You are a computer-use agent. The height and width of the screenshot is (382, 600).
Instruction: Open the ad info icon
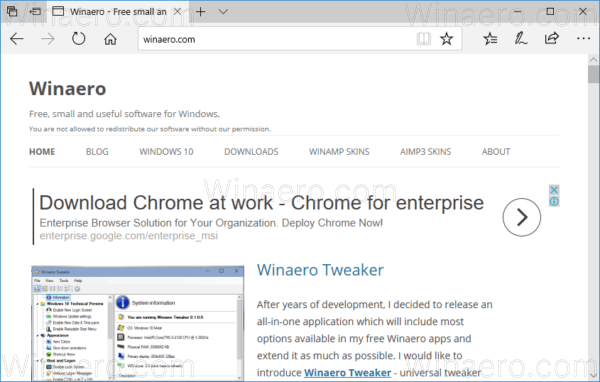pos(554,201)
